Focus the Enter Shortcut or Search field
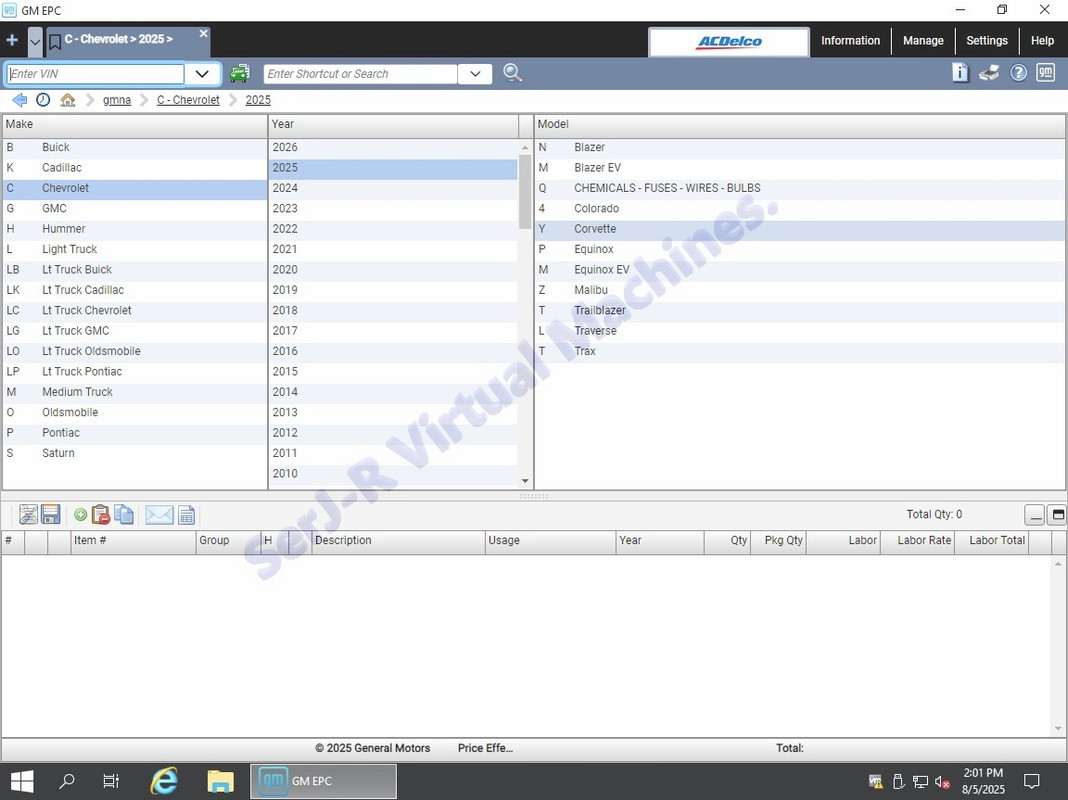Image resolution: width=1068 pixels, height=800 pixels. 360,74
